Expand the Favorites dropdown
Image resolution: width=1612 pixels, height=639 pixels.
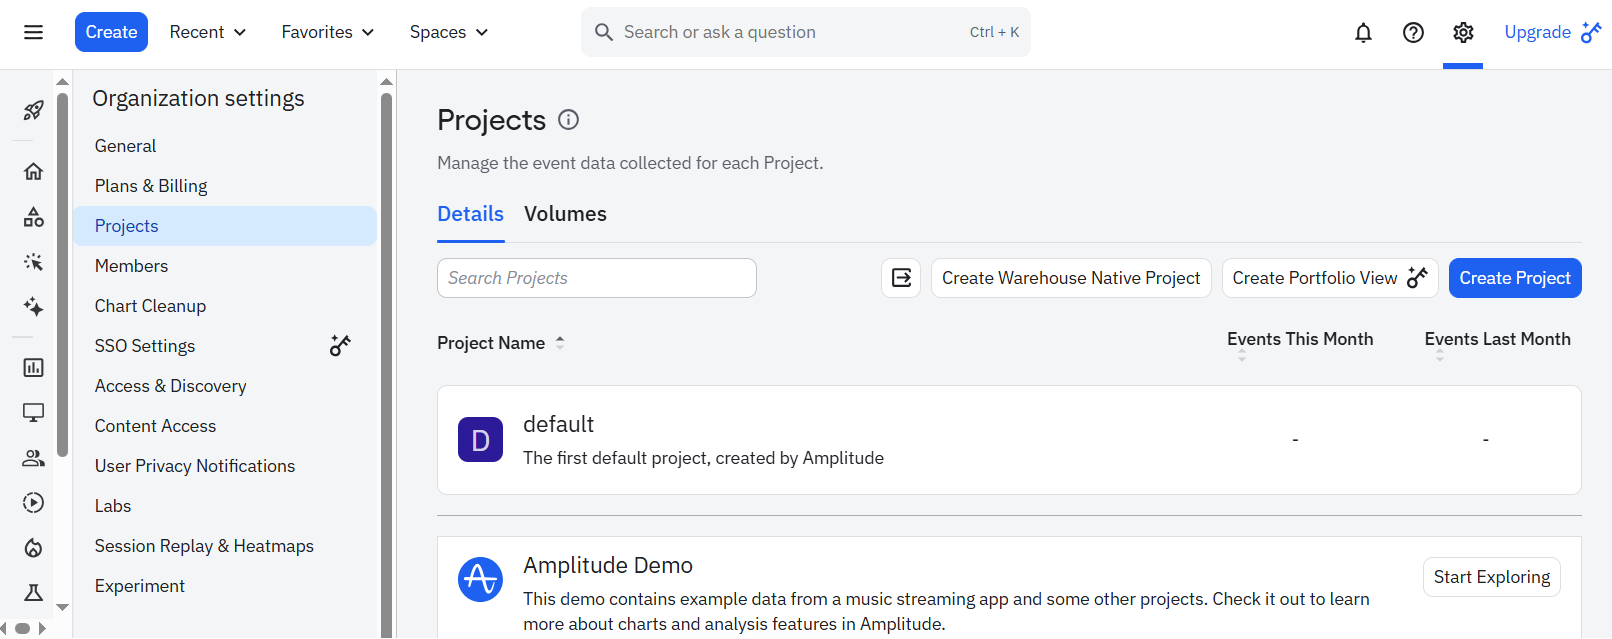pos(328,32)
